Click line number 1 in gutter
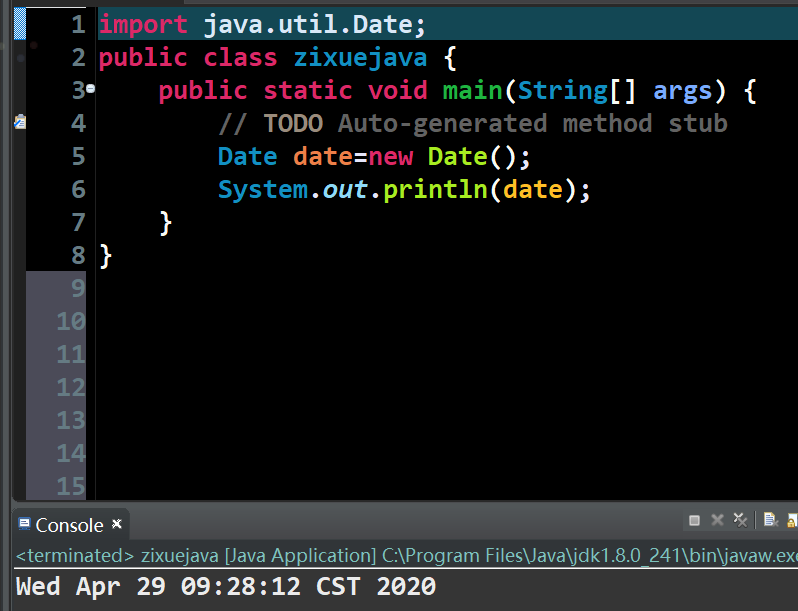 pyautogui.click(x=78, y=24)
